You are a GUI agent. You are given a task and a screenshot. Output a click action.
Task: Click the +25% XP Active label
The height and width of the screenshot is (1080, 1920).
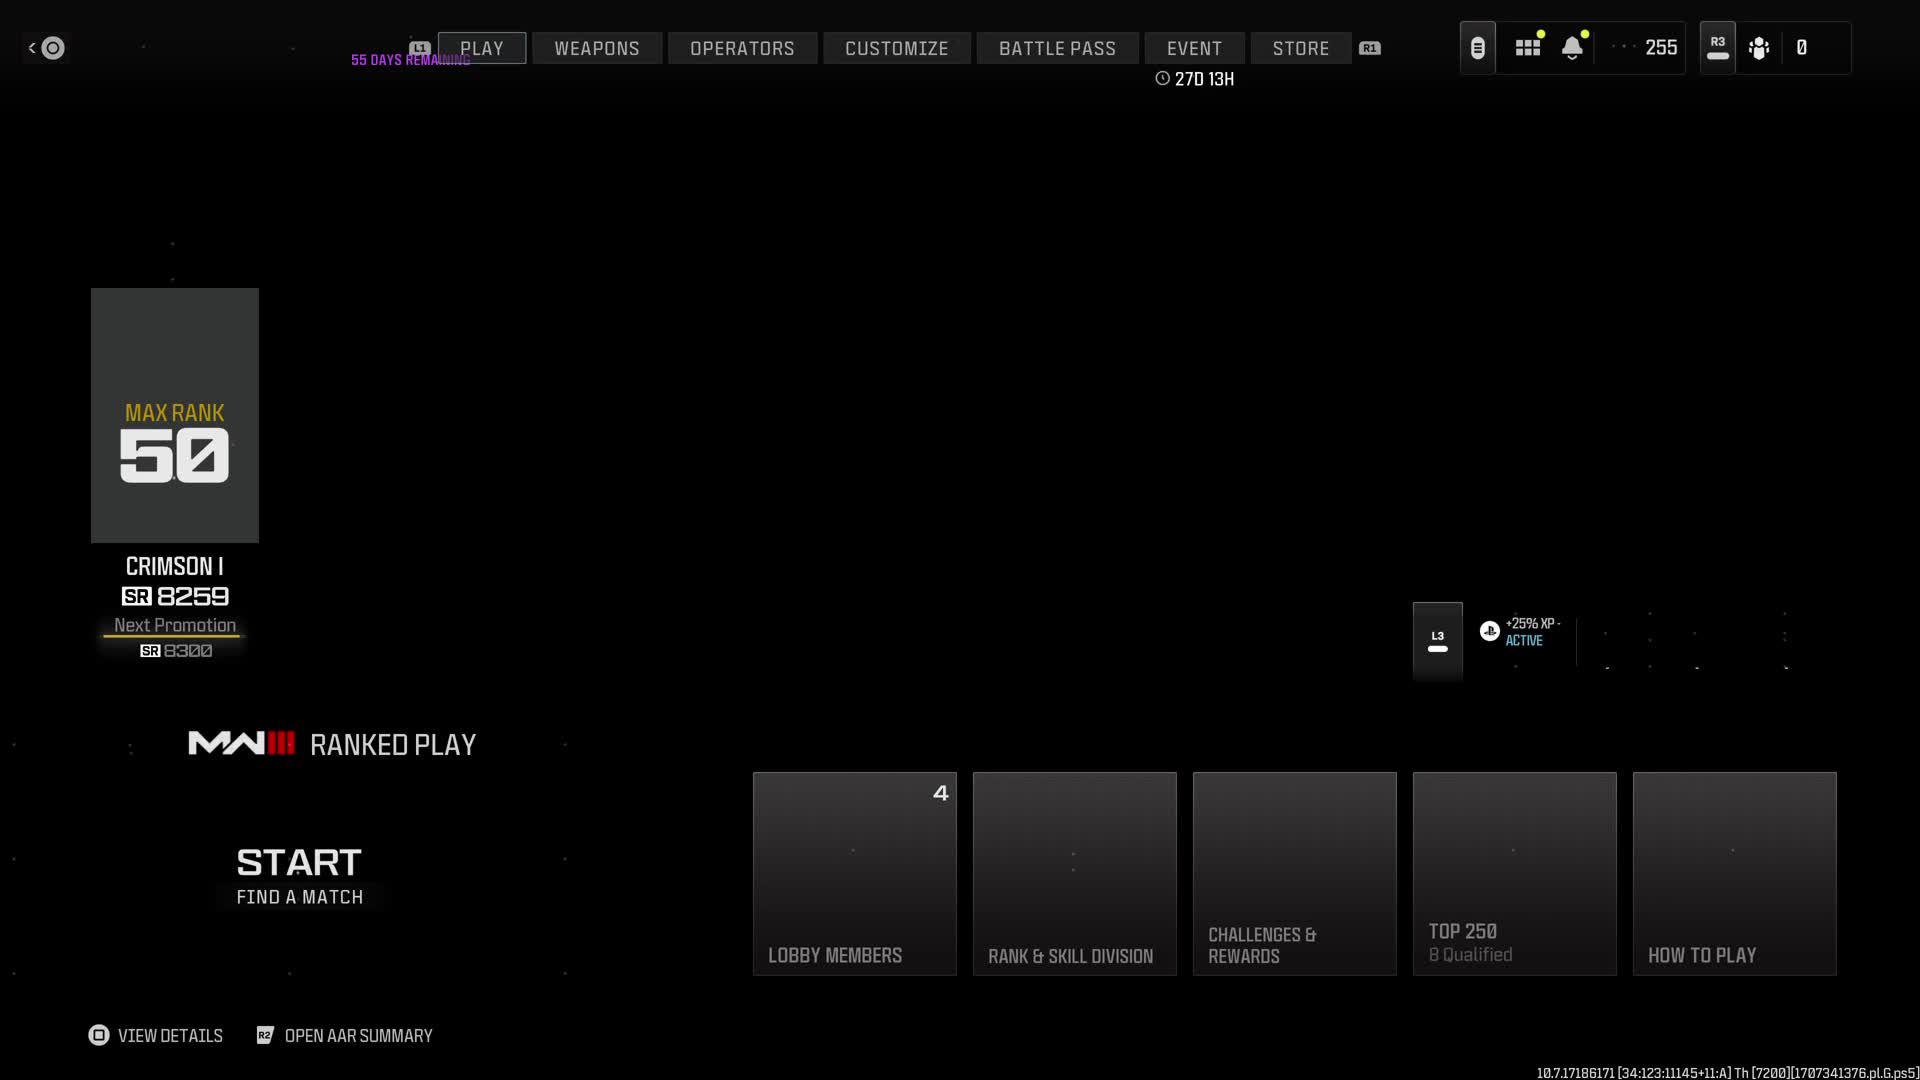pyautogui.click(x=1532, y=631)
